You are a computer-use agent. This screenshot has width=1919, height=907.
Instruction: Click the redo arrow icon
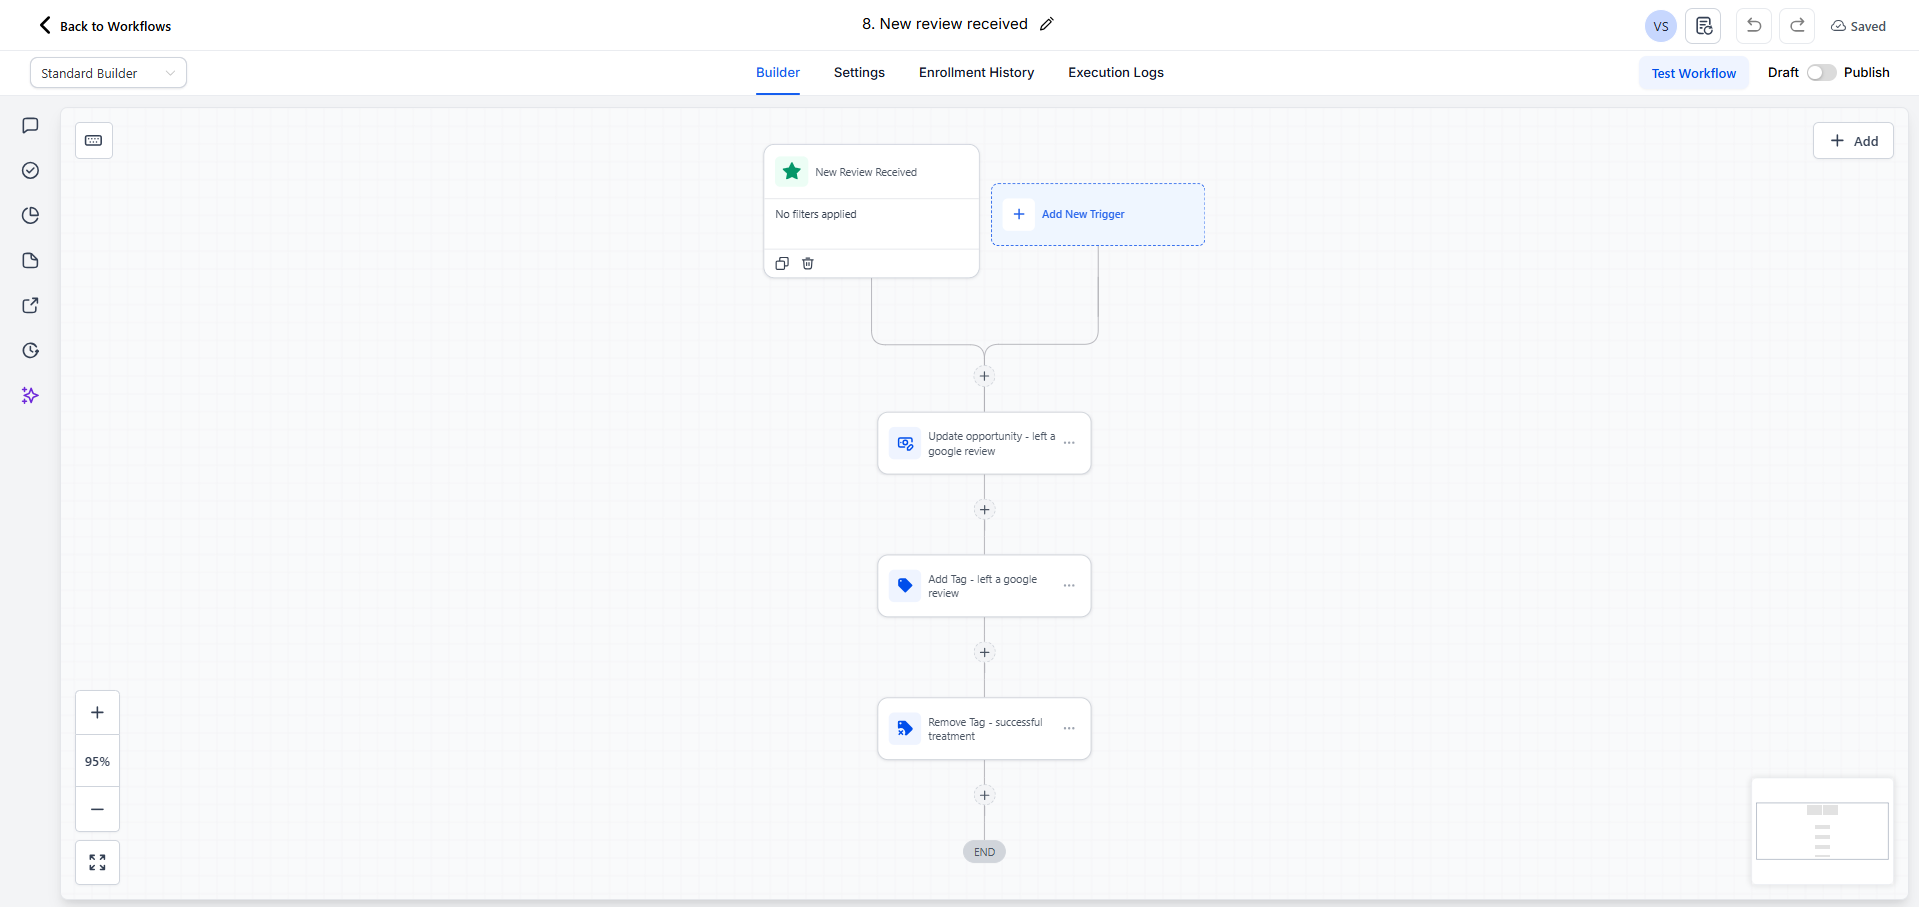tap(1797, 26)
